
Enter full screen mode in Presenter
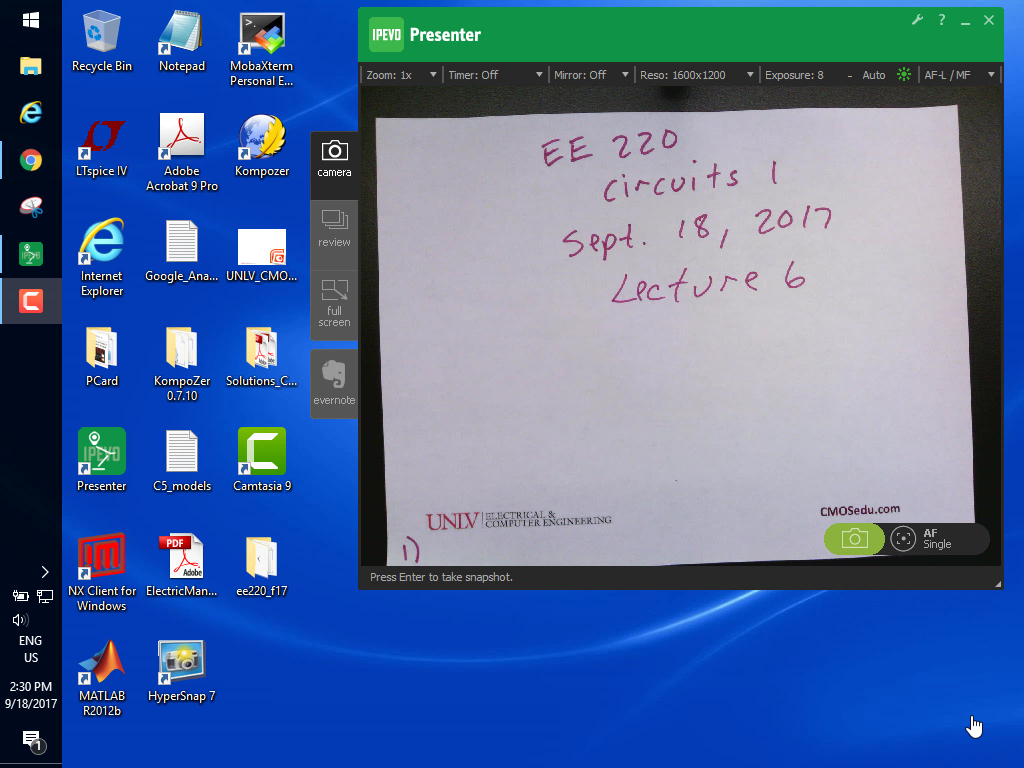tap(334, 304)
